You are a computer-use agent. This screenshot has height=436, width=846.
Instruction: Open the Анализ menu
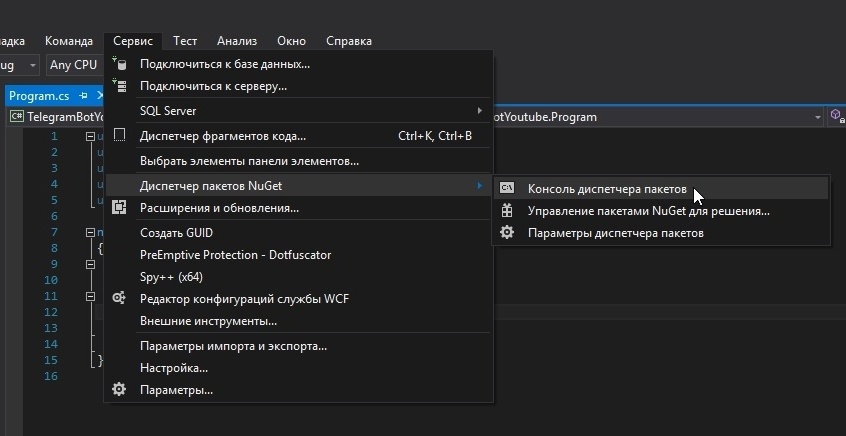[x=237, y=41]
